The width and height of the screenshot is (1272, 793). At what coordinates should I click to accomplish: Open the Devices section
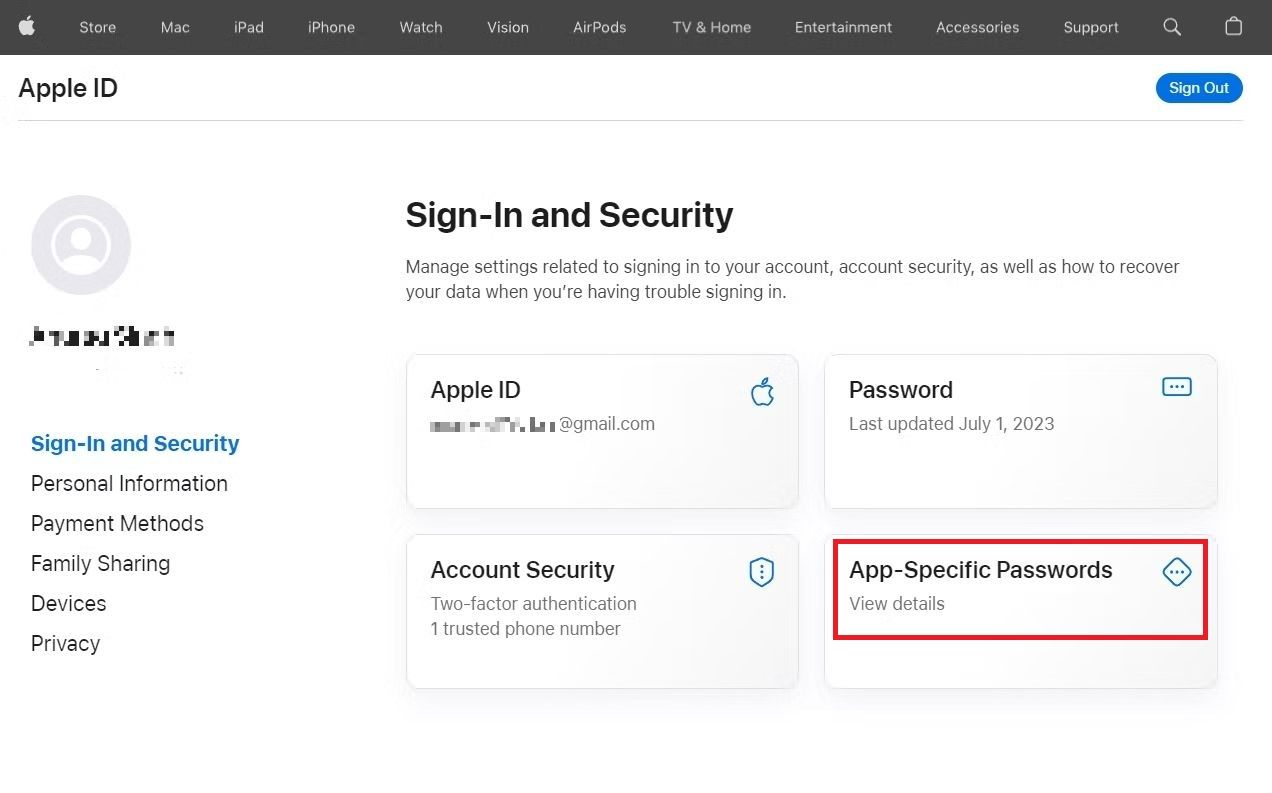tap(68, 603)
